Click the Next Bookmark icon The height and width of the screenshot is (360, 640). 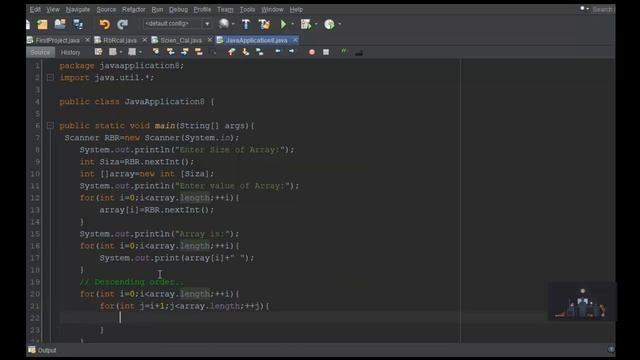245,52
